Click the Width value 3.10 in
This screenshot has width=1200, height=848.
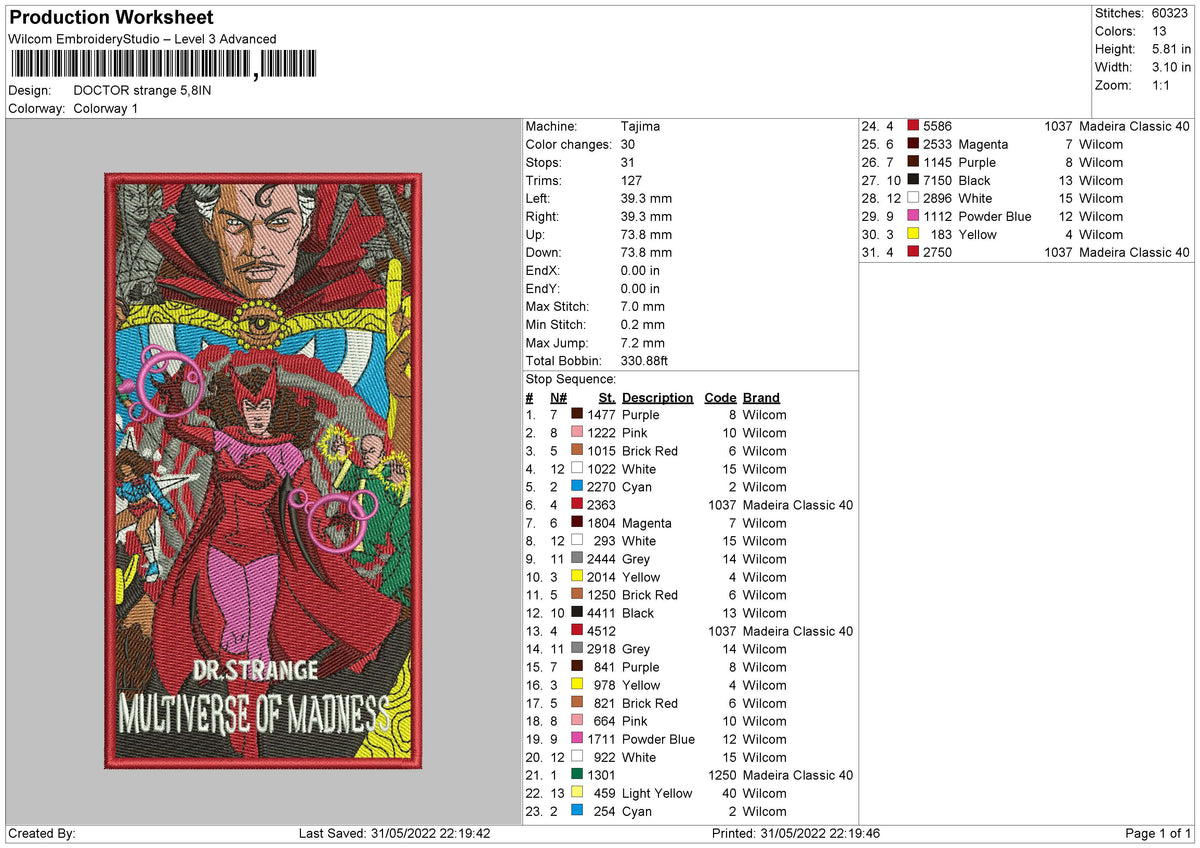[x=1172, y=67]
